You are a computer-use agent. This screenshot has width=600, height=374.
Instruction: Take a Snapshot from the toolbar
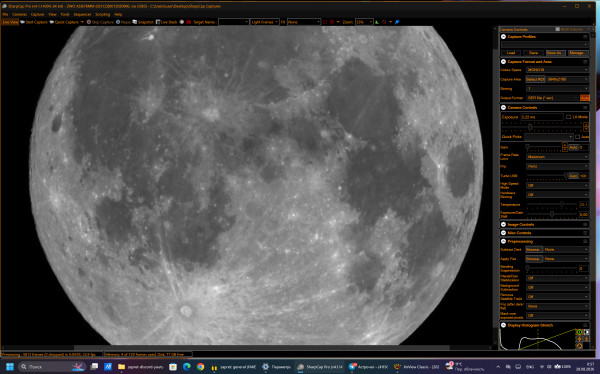tap(143, 22)
